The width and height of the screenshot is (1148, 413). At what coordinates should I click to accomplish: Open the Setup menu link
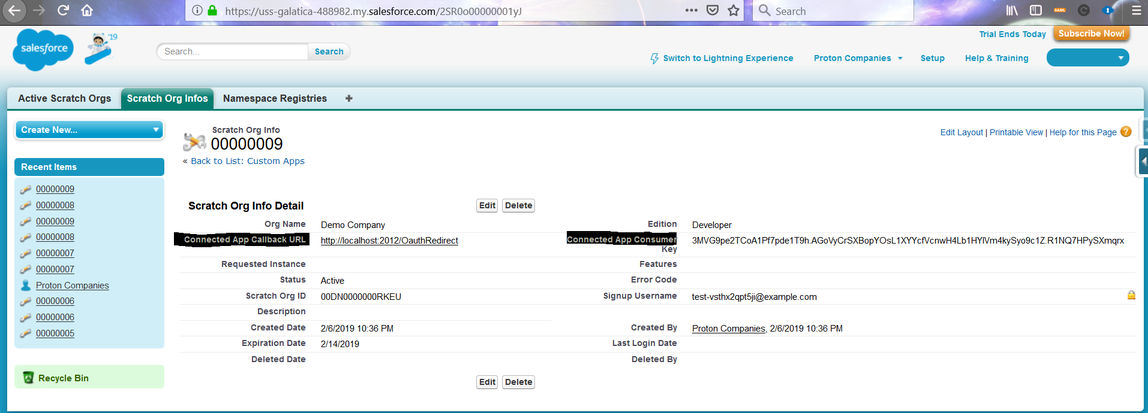[x=932, y=58]
